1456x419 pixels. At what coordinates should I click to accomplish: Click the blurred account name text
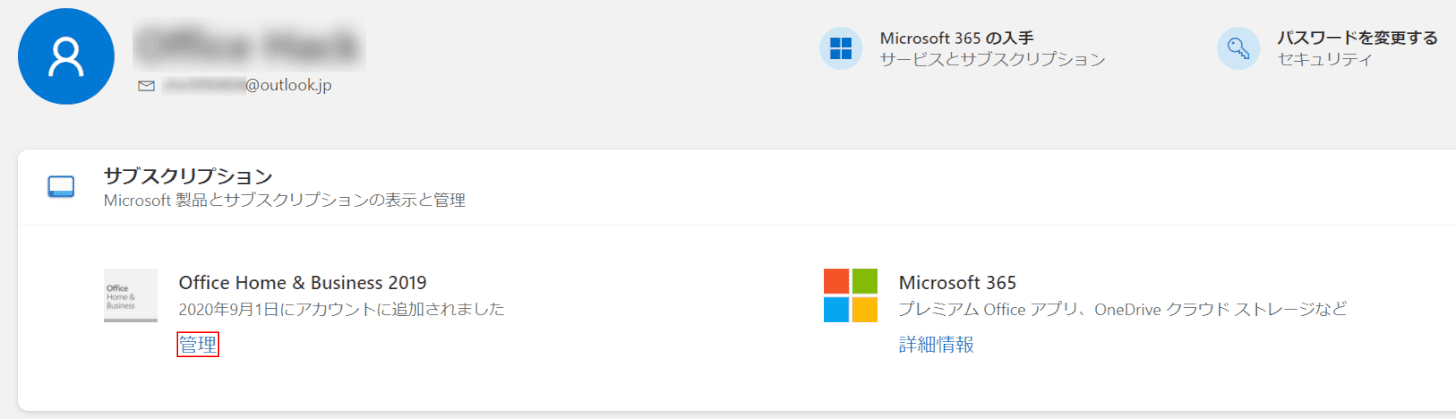[x=250, y=44]
